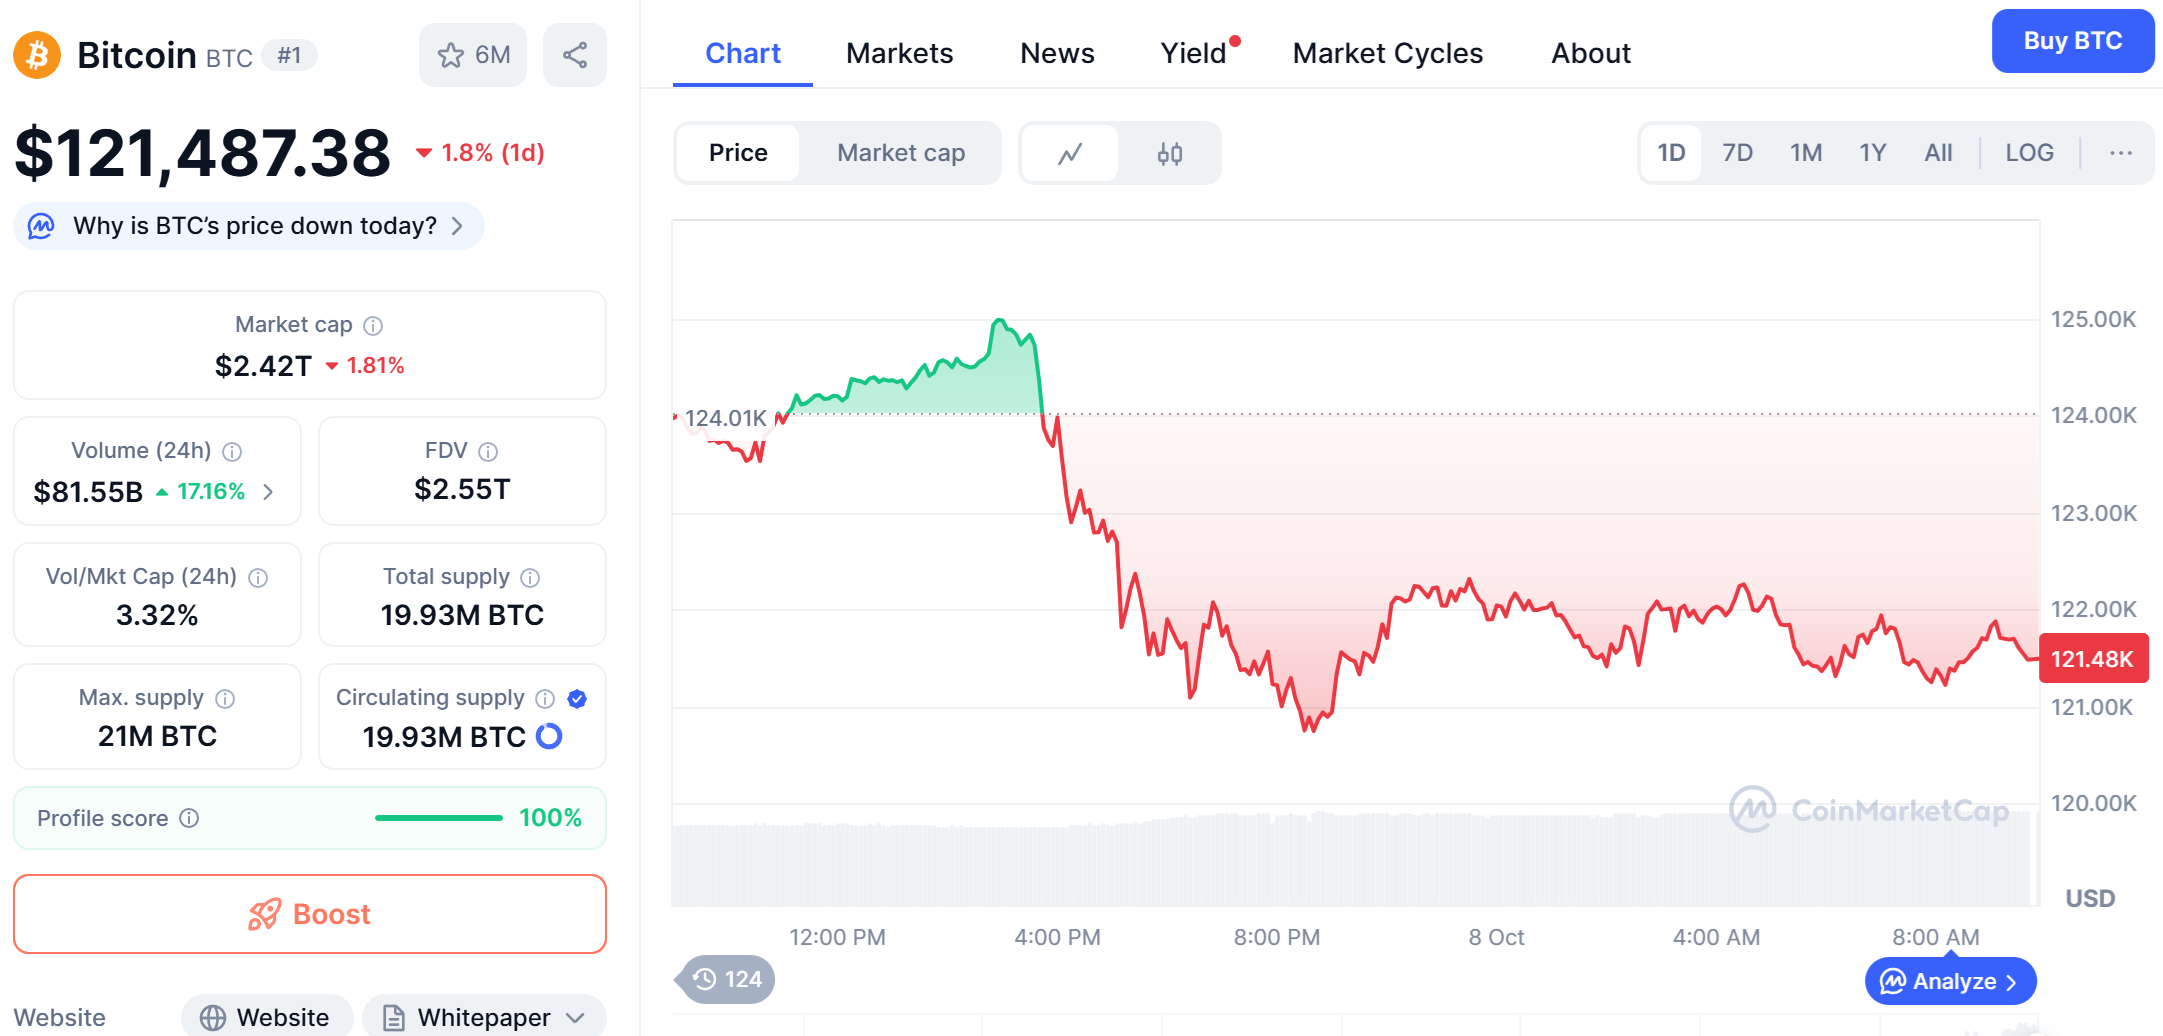Go to the Market Cycles tab

tap(1387, 53)
